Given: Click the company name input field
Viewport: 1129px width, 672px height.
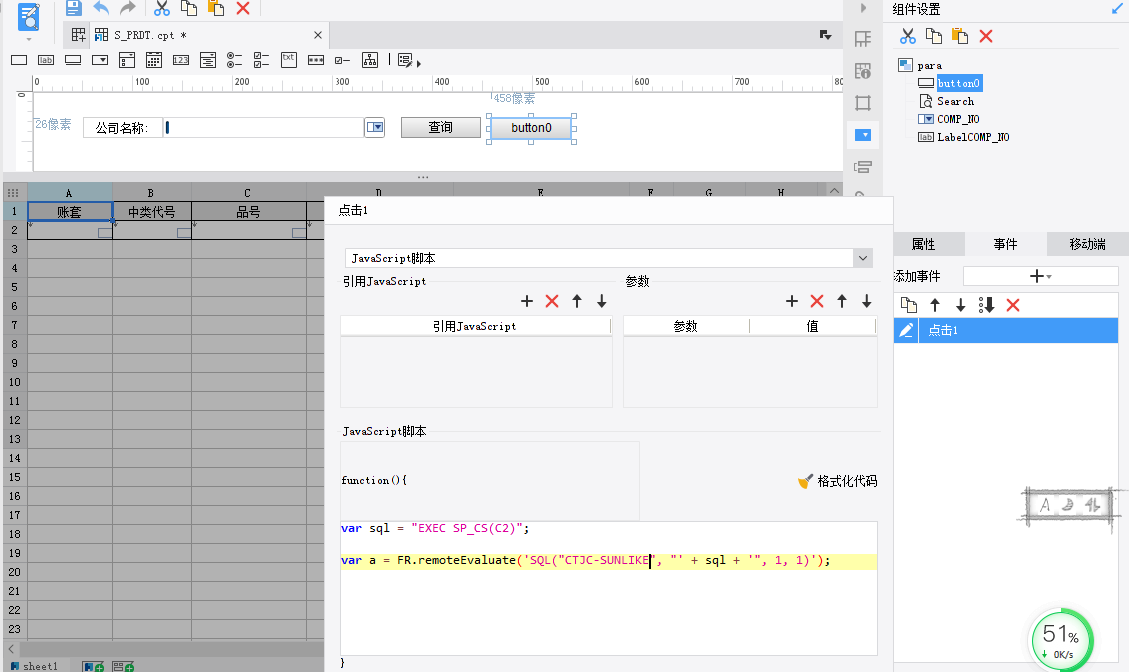Looking at the screenshot, I should pyautogui.click(x=264, y=127).
